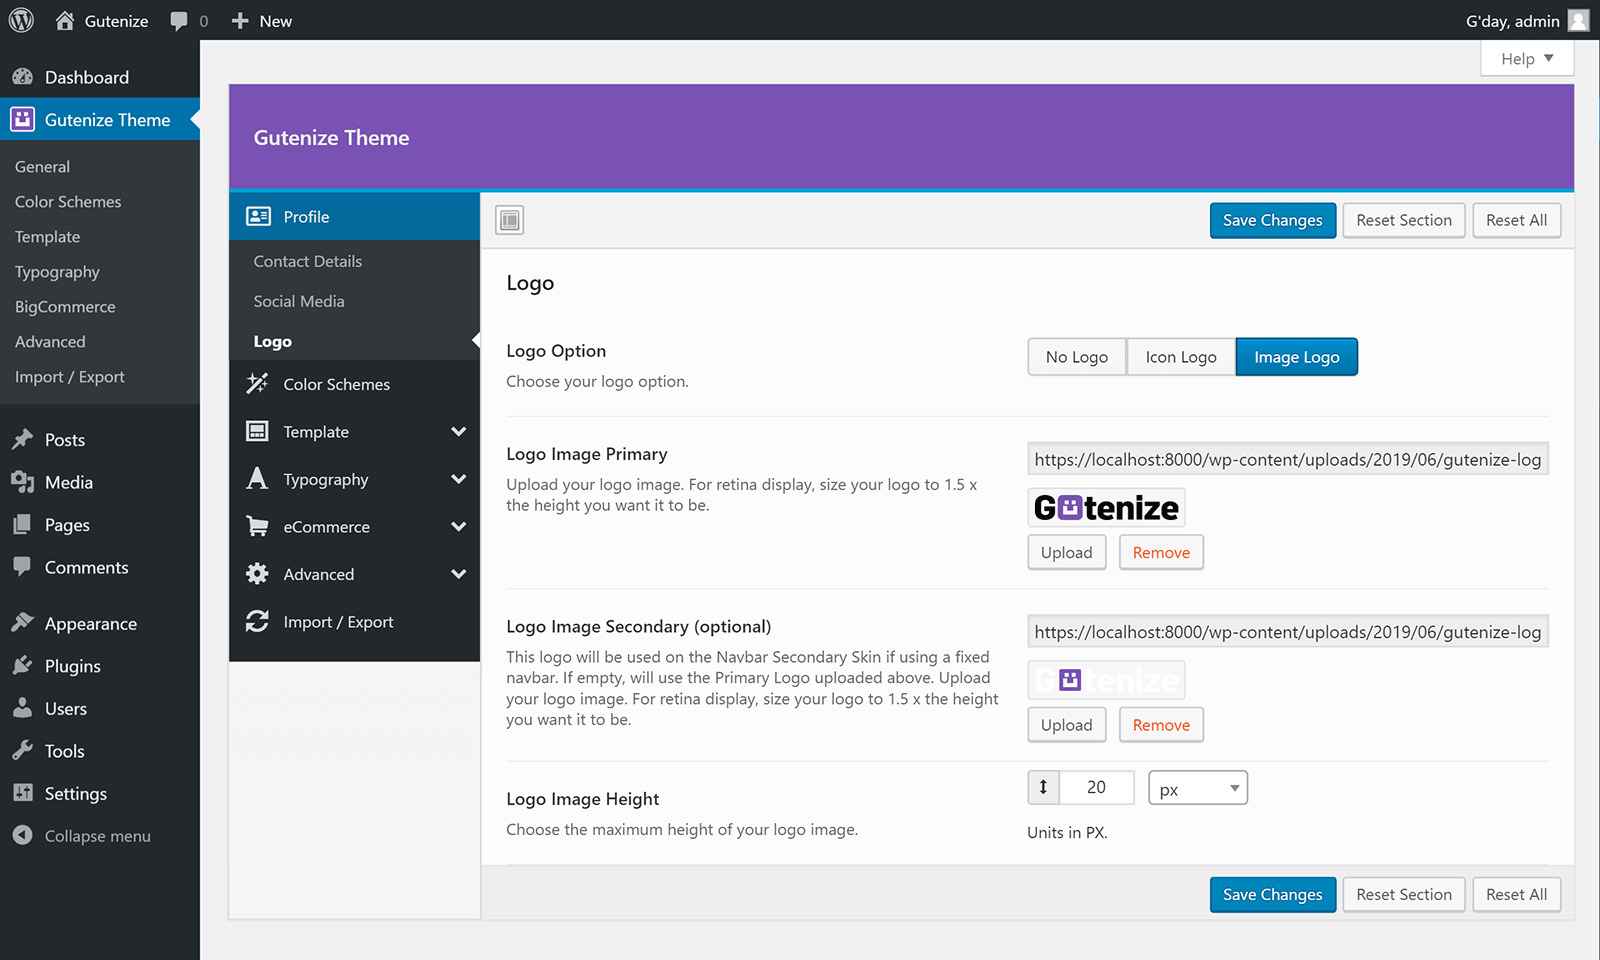Image resolution: width=1600 pixels, height=960 pixels.
Task: Select the No Logo option
Action: click(x=1076, y=357)
